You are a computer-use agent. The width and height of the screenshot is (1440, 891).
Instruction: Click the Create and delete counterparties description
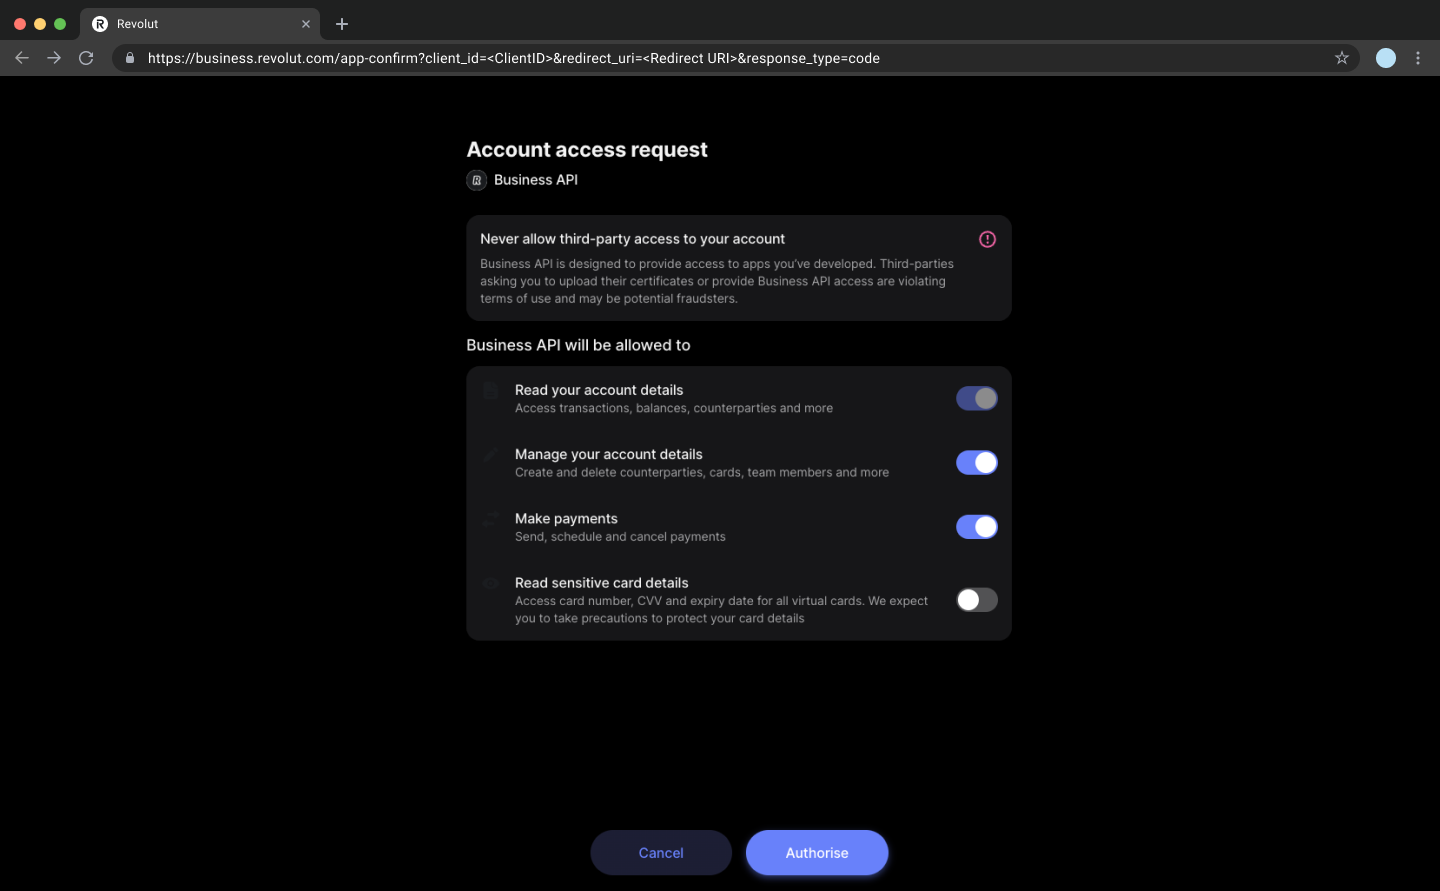(x=702, y=472)
